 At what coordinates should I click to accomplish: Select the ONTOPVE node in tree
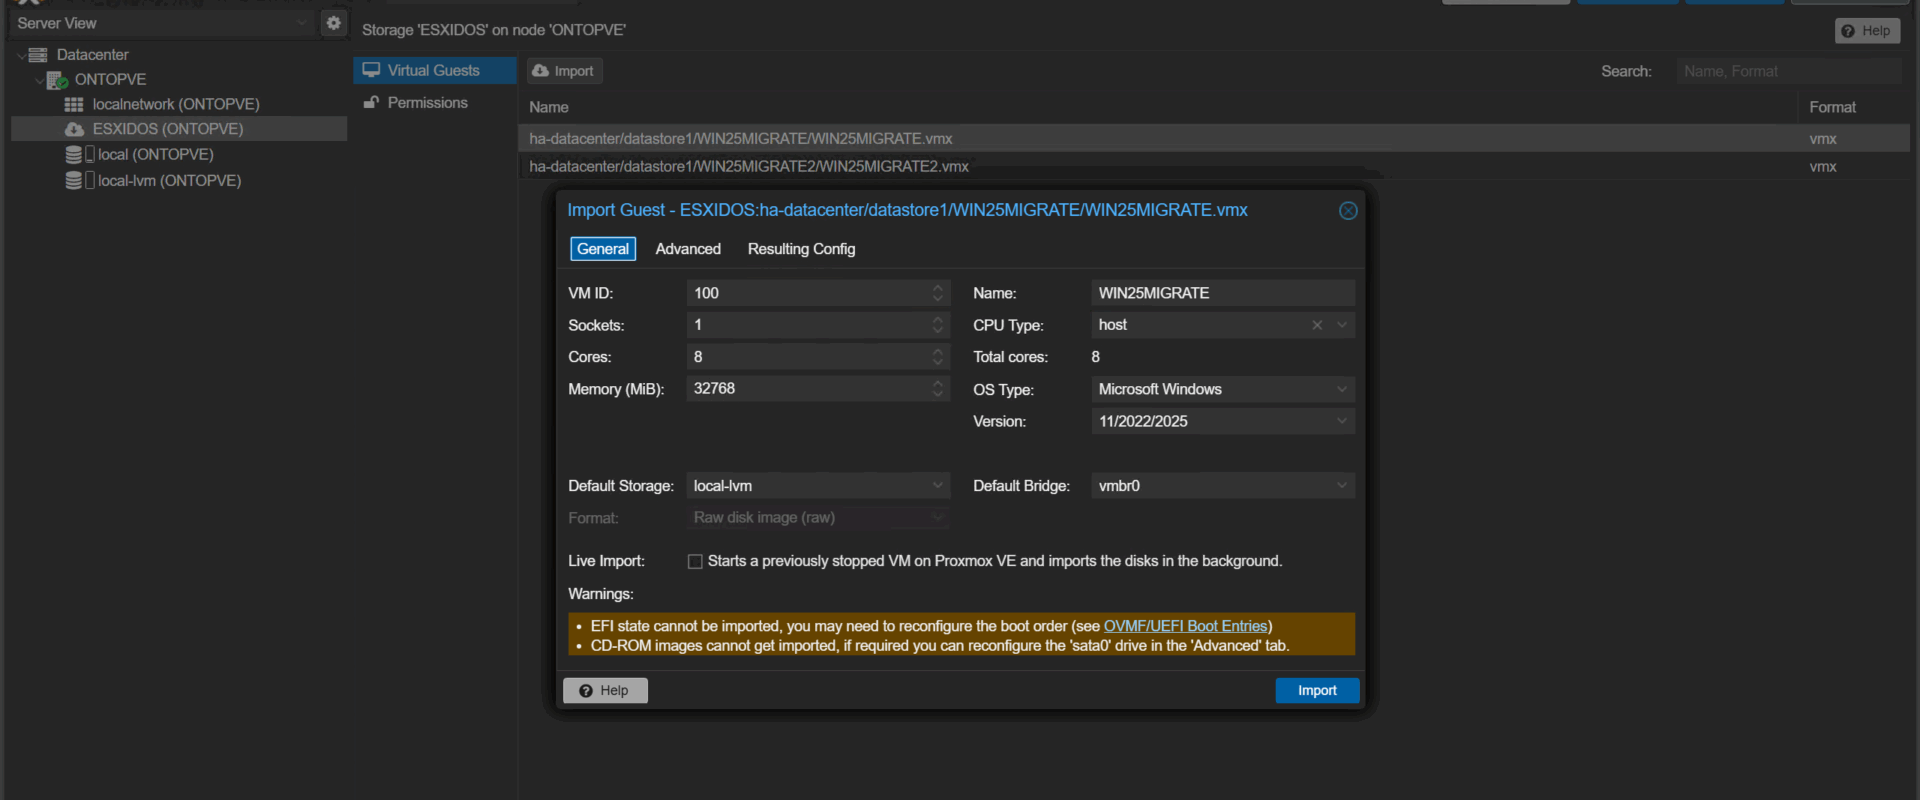pyautogui.click(x=110, y=79)
